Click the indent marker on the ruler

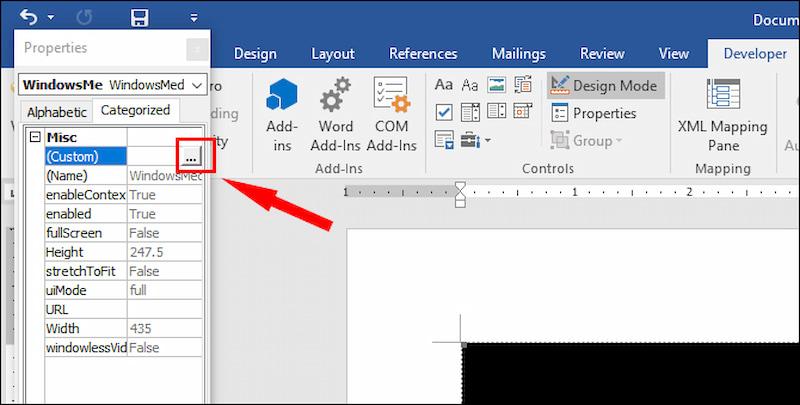coord(460,194)
